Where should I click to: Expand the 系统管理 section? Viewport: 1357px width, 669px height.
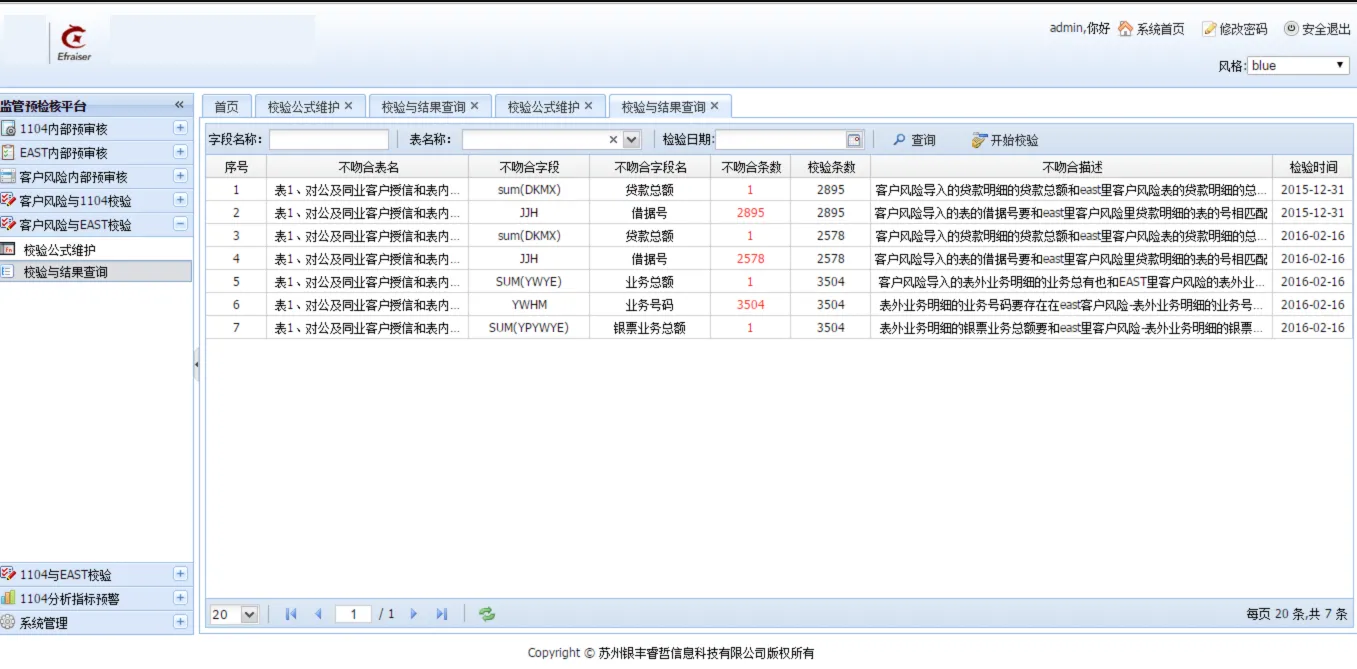(180, 622)
